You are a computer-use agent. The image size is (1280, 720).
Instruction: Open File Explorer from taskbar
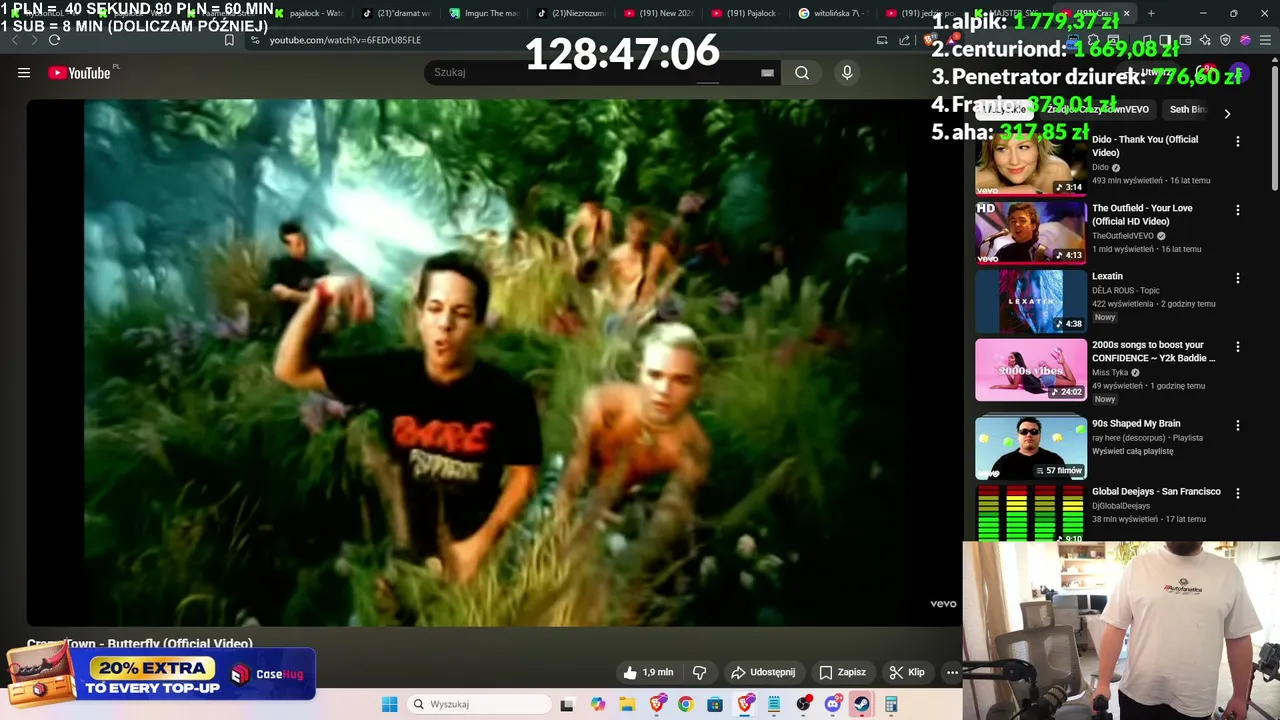(x=627, y=704)
